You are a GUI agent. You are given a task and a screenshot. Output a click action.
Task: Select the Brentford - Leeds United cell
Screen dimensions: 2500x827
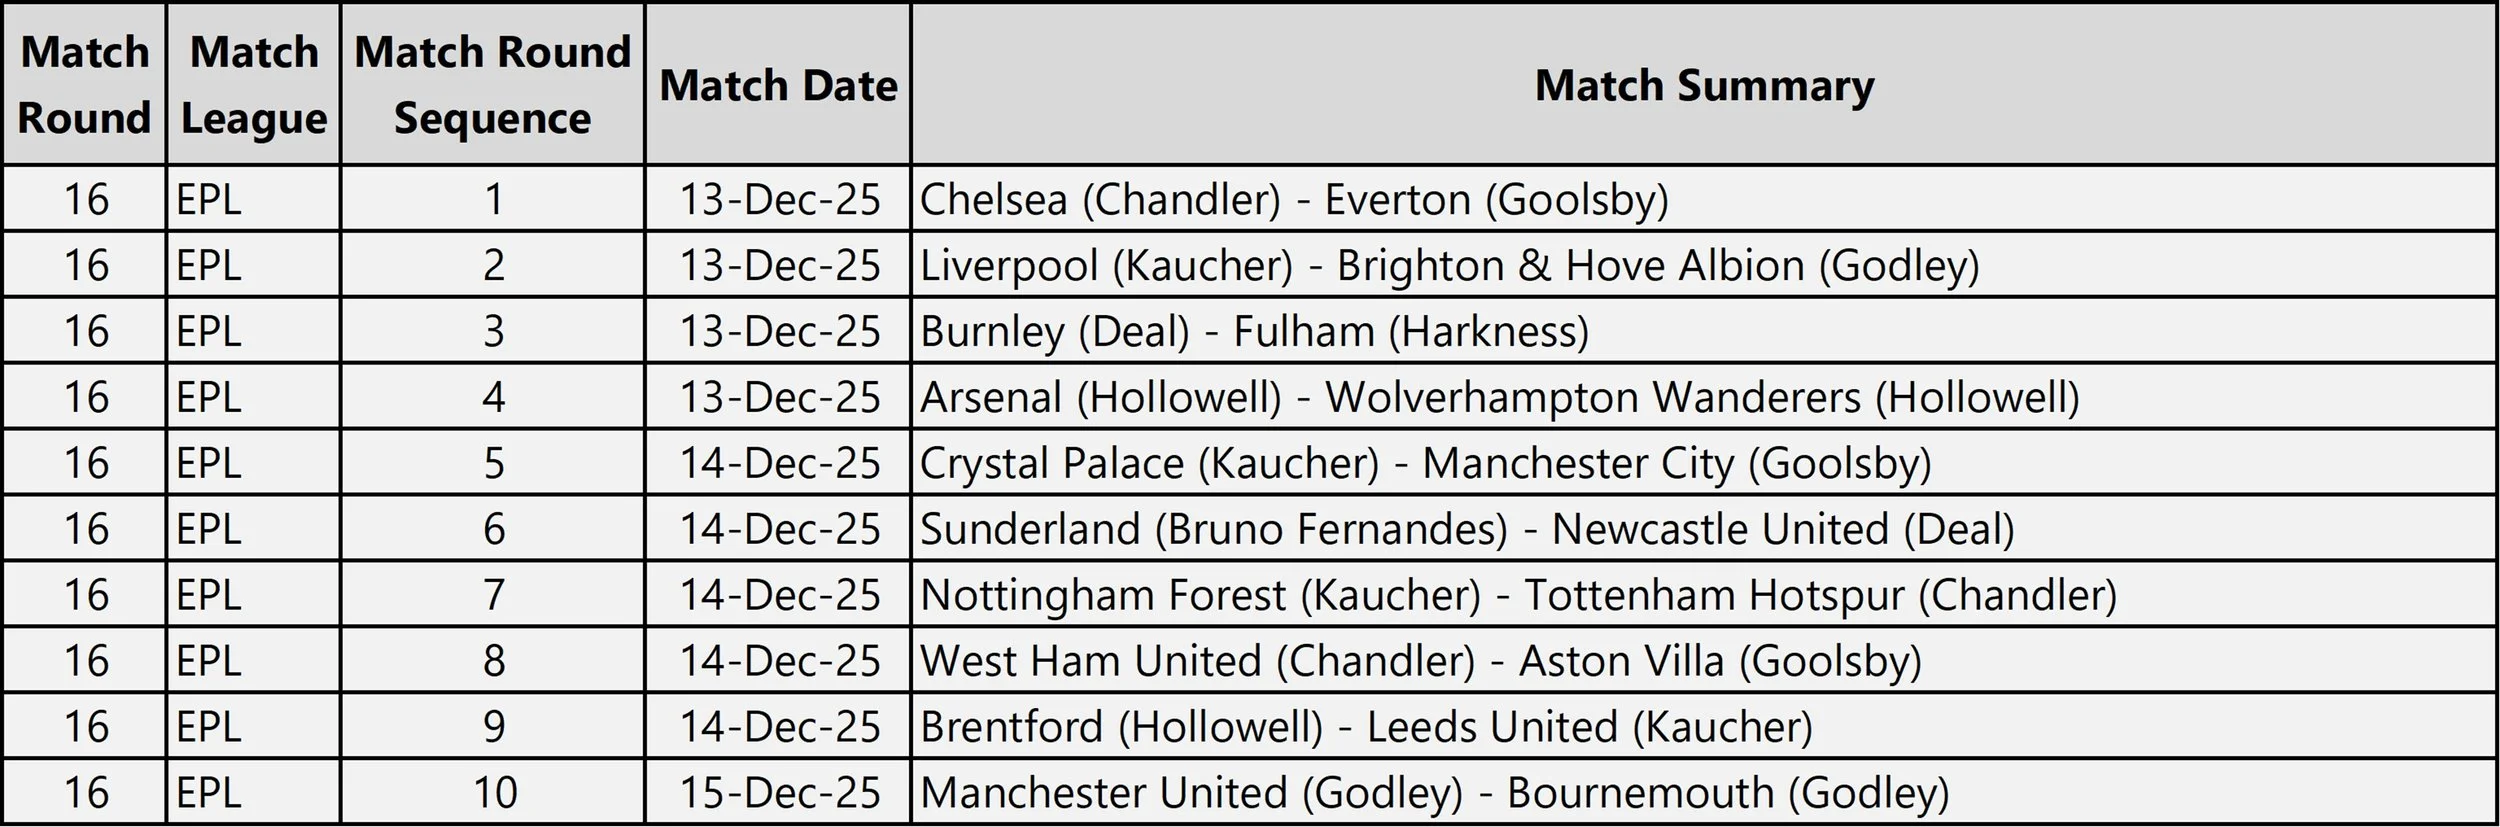pyautogui.click(x=1704, y=727)
